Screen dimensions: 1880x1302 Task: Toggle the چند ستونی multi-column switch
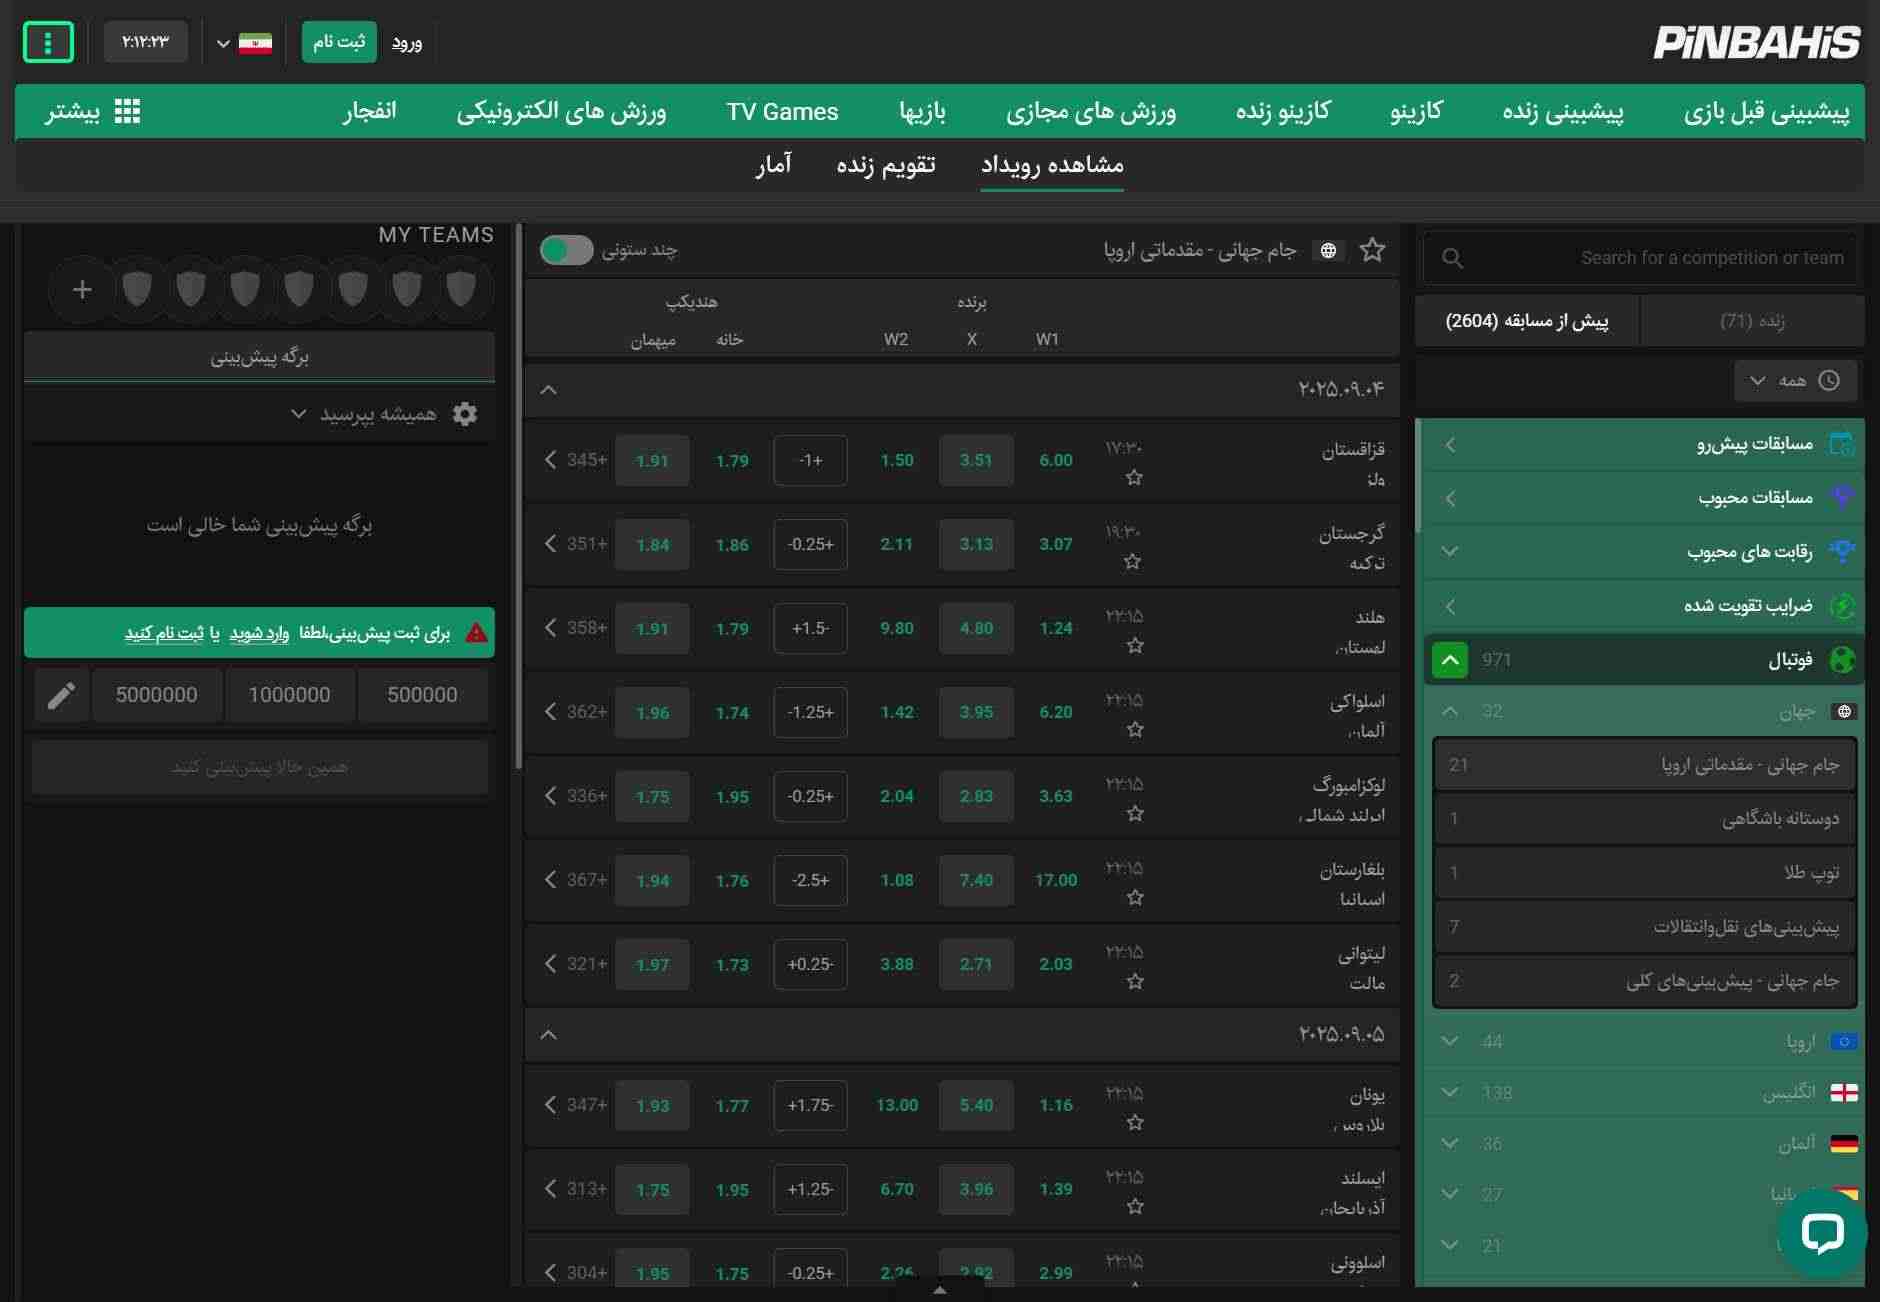[567, 250]
